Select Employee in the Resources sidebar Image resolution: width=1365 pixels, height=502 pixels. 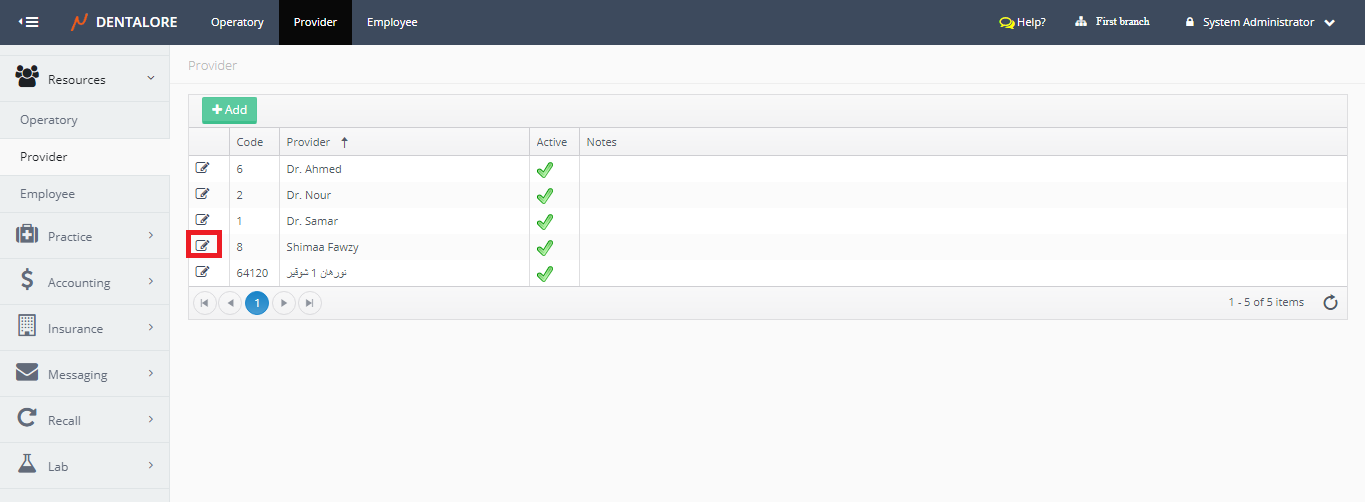point(48,194)
